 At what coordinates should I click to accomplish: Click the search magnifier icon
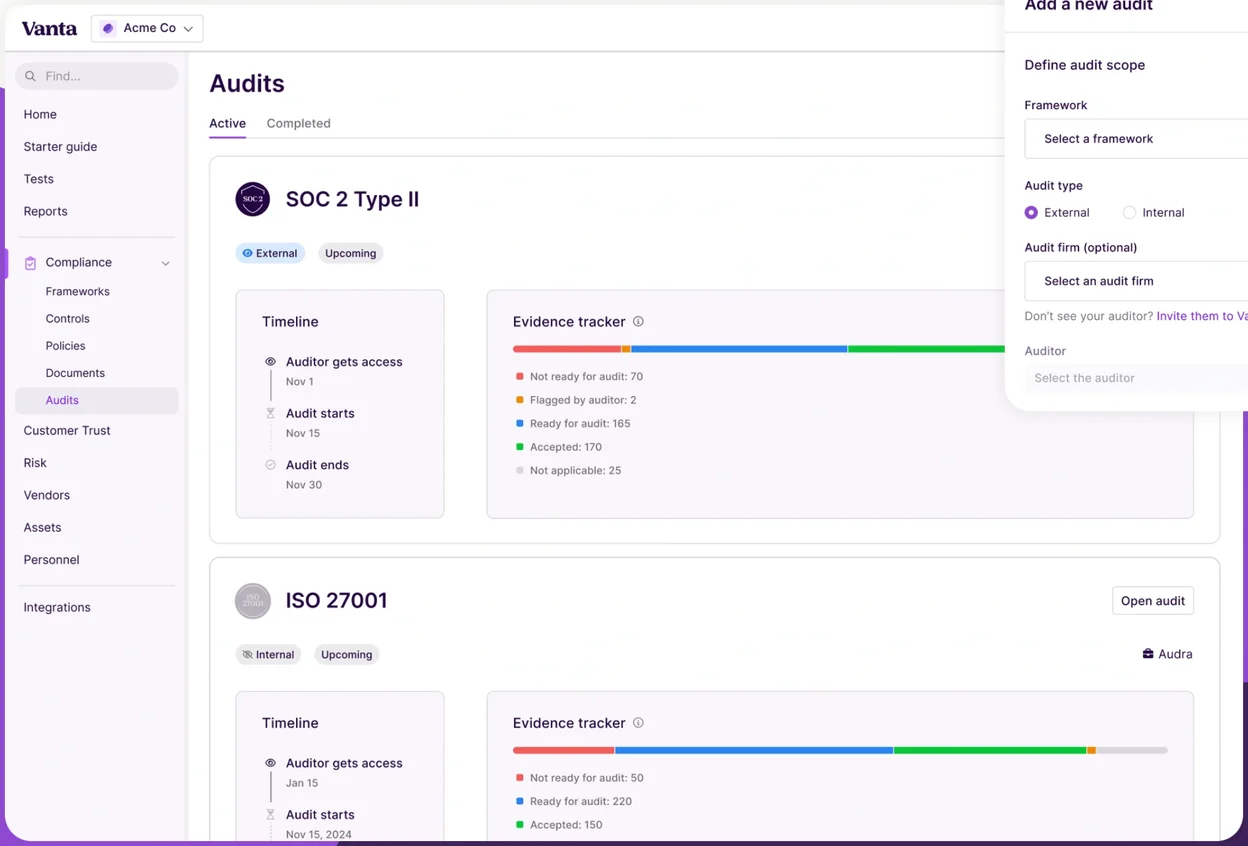[30, 76]
